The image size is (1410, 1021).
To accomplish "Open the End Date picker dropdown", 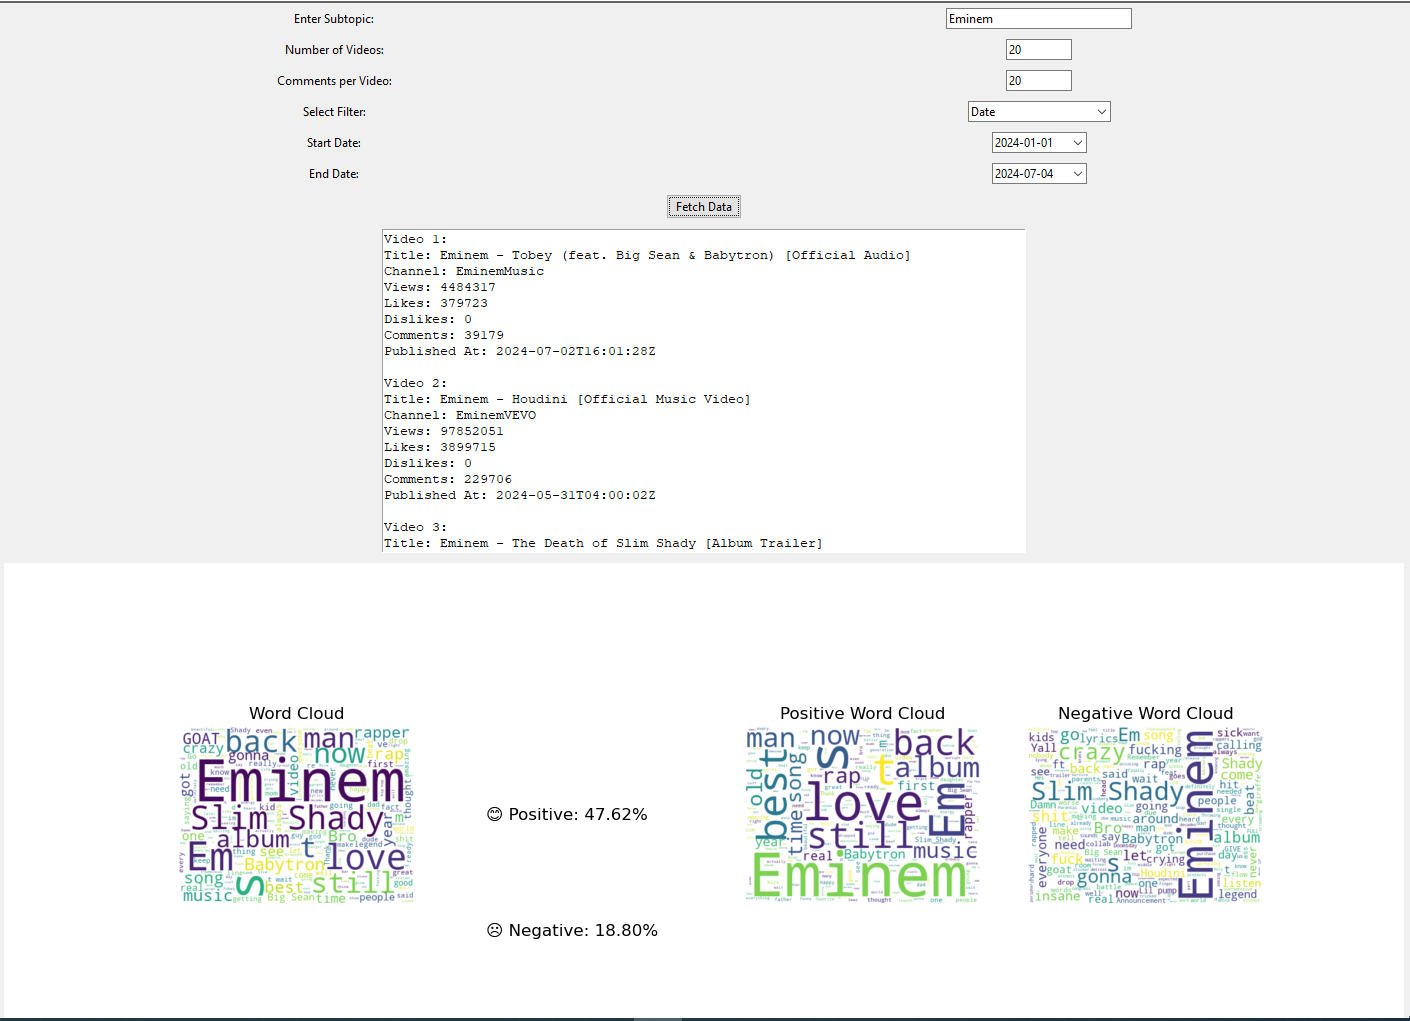I will 1039,174.
